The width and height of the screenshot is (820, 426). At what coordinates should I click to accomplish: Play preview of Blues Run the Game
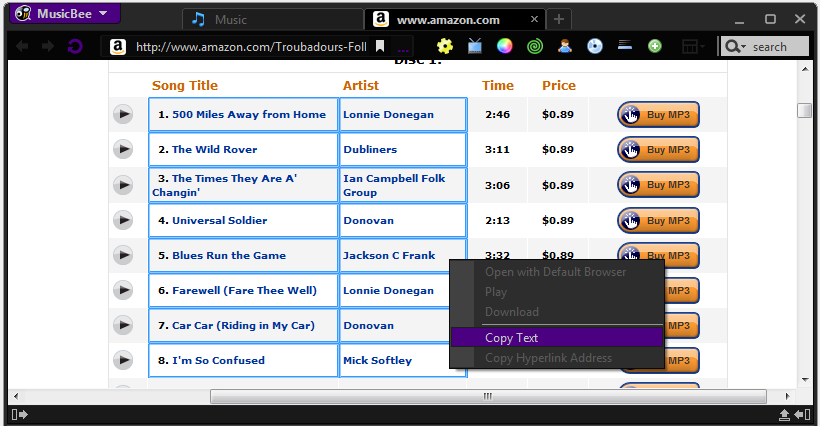coord(123,255)
